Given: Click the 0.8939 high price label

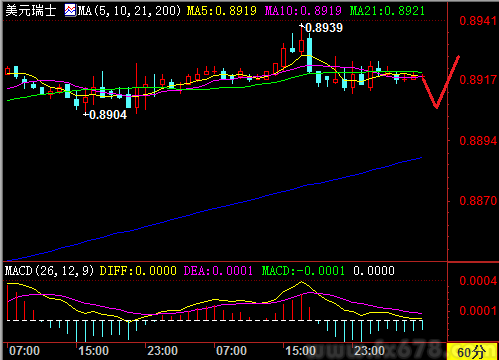Looking at the screenshot, I should tap(324, 28).
